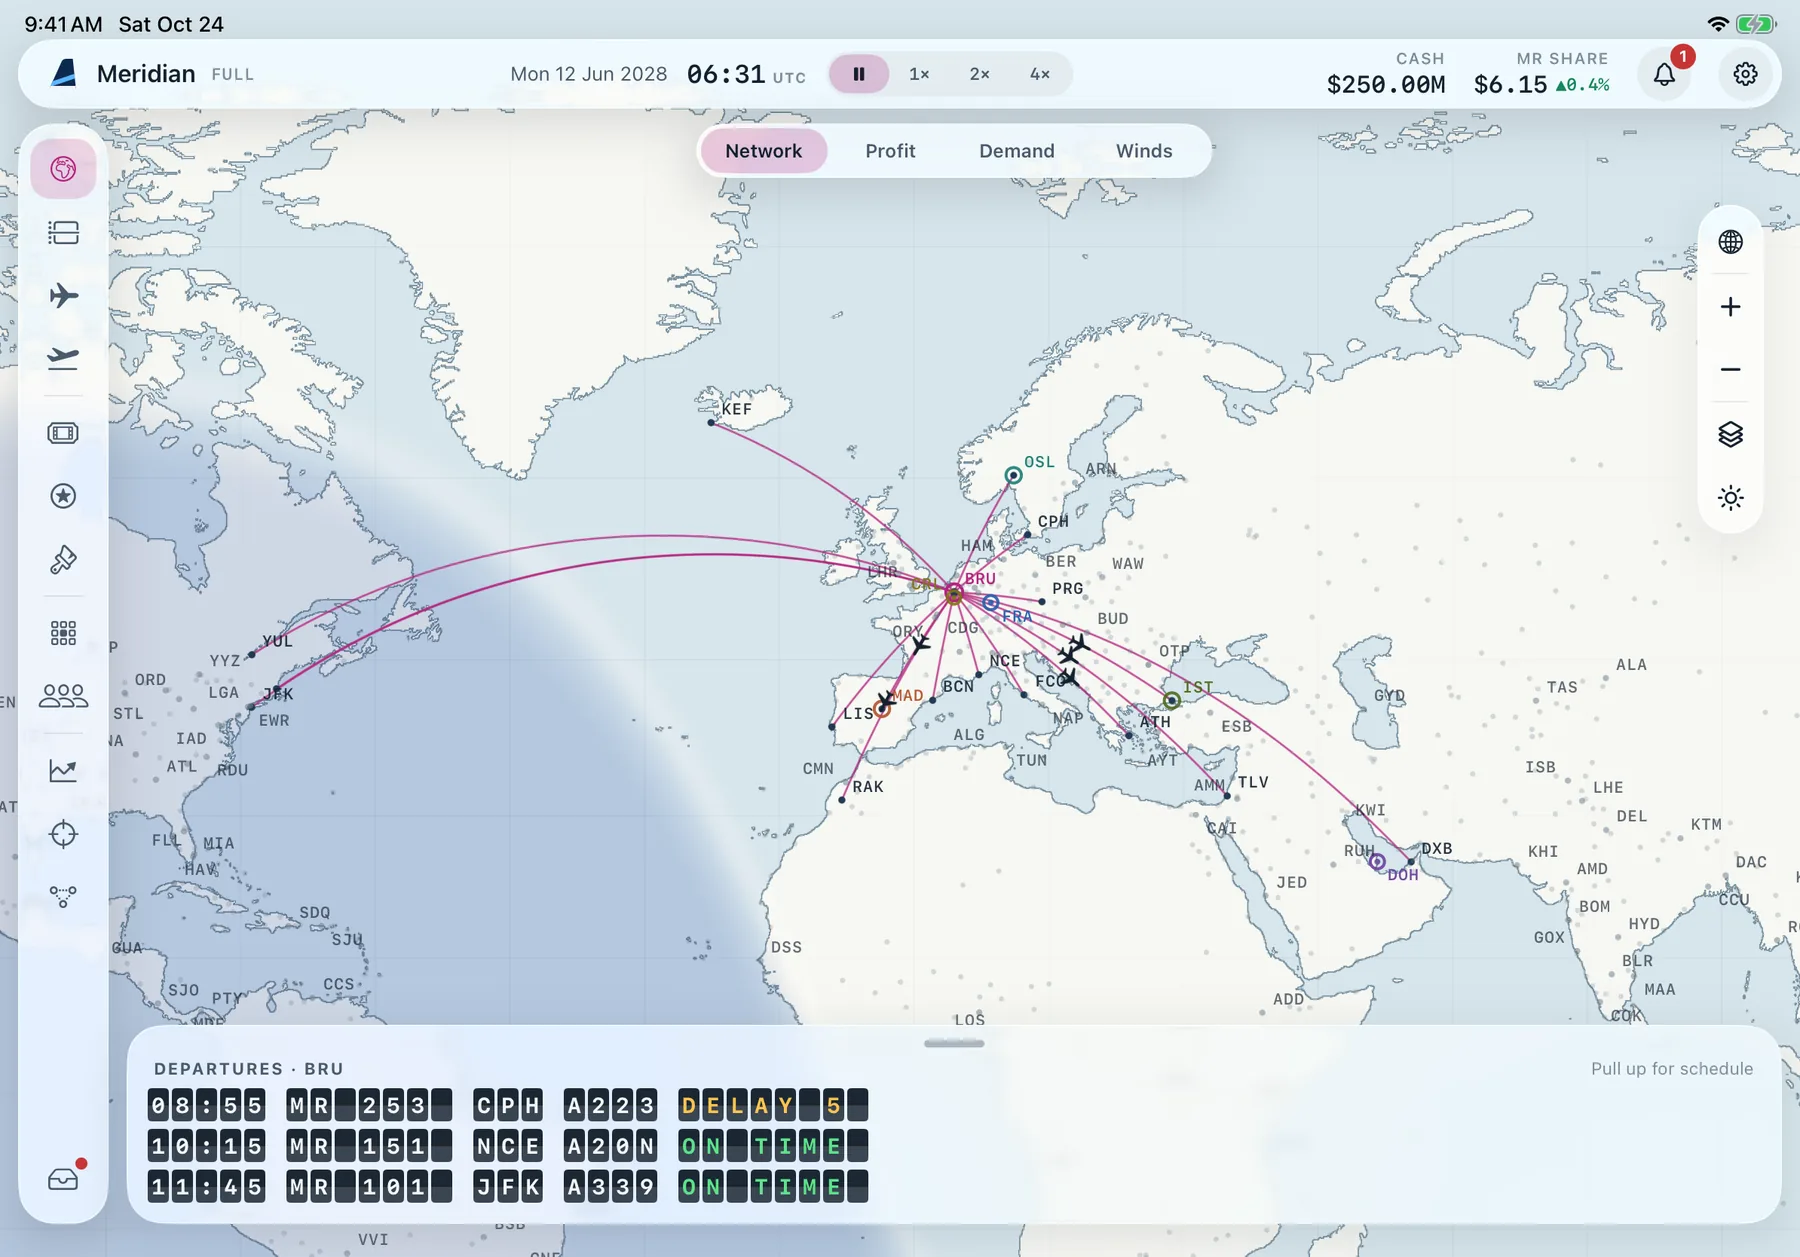The height and width of the screenshot is (1257, 1800).
Task: Click the map layers icon
Action: pos(1730,434)
